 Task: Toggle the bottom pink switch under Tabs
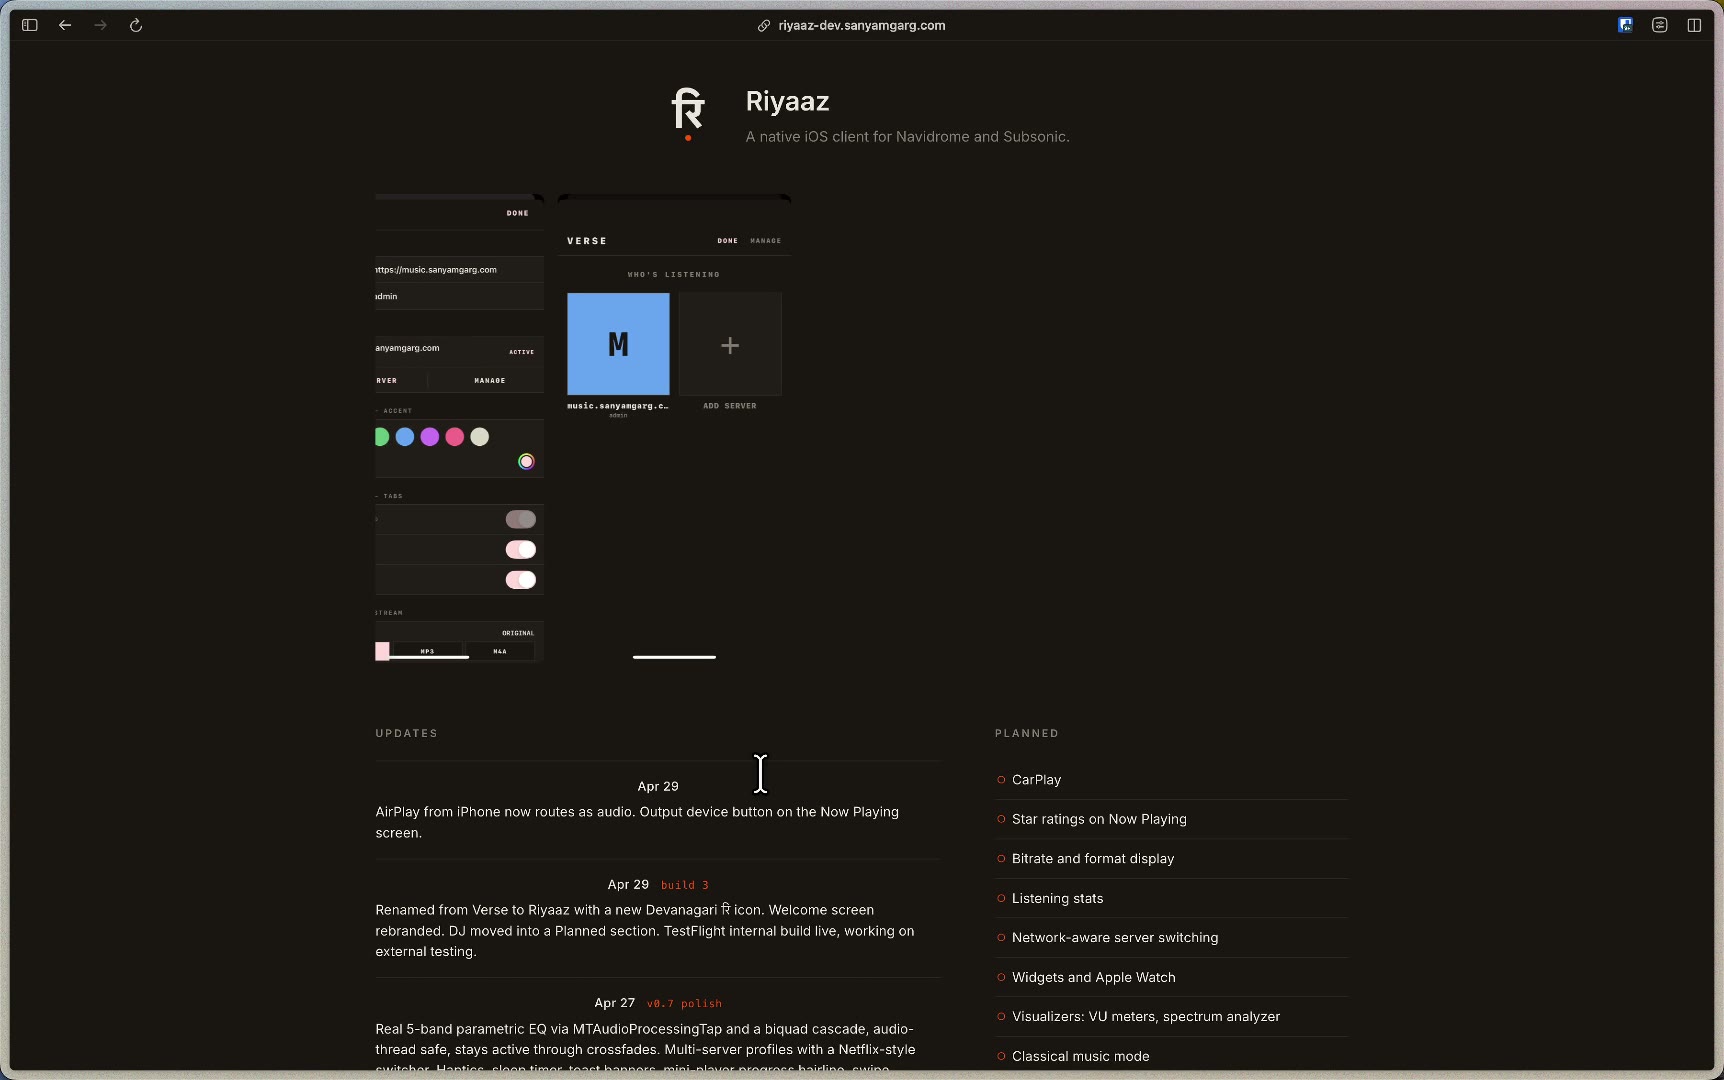click(521, 580)
